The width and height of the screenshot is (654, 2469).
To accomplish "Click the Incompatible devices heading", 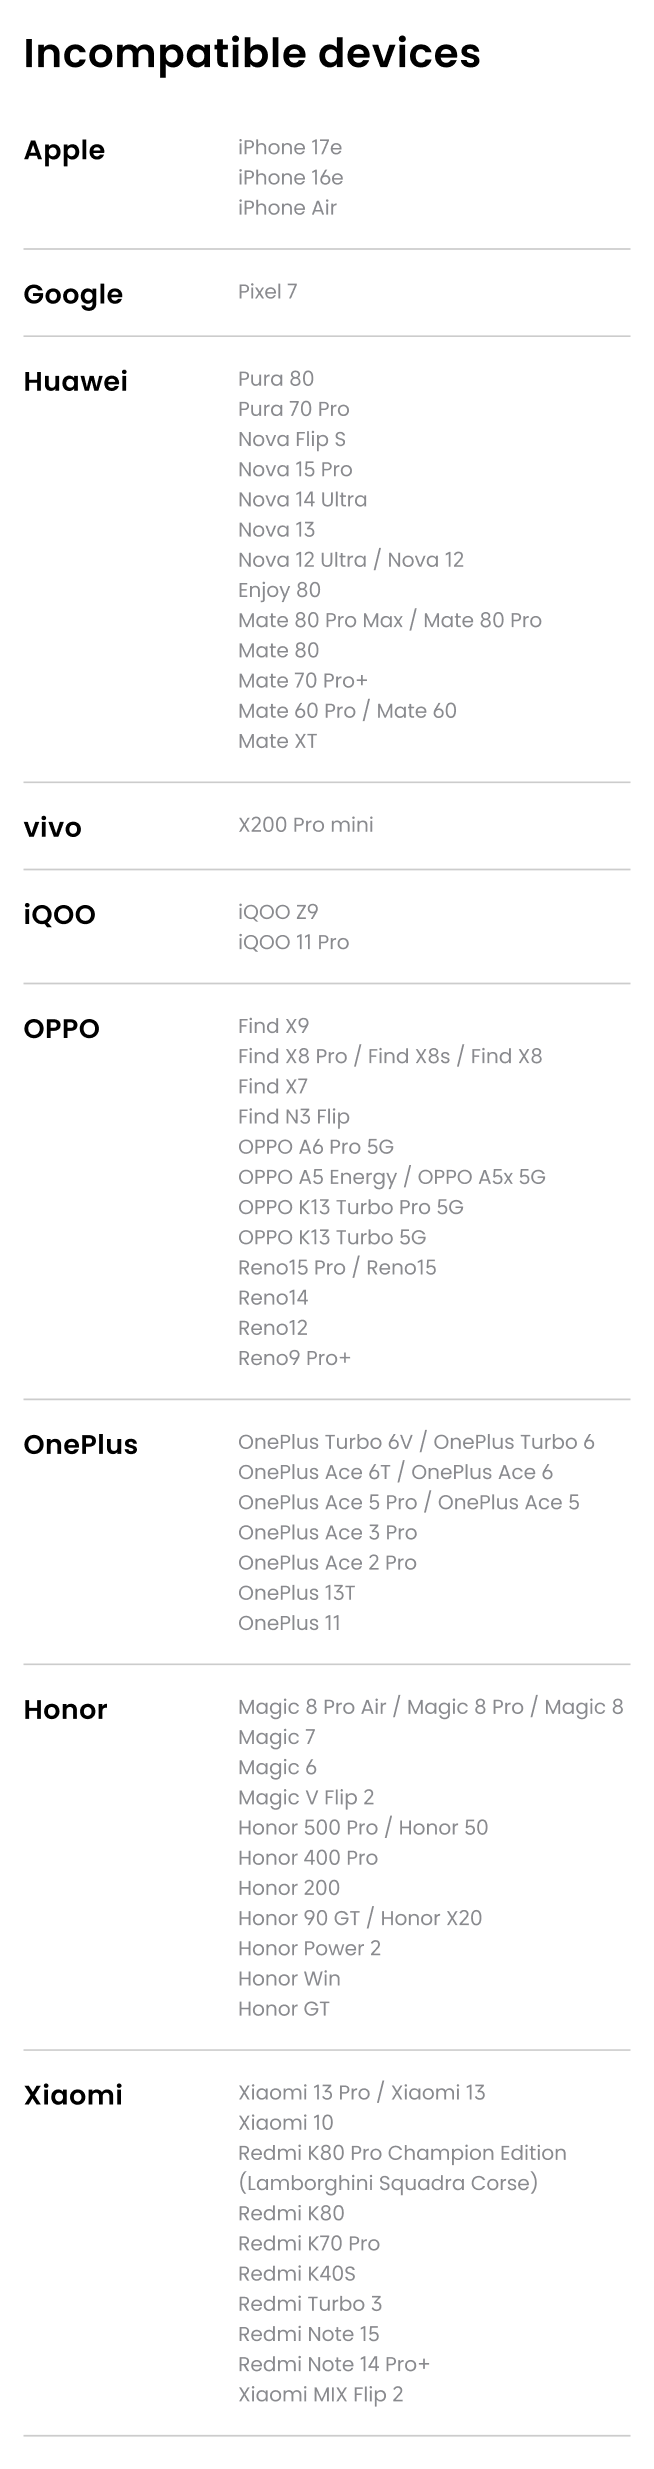I will pyautogui.click(x=252, y=54).
